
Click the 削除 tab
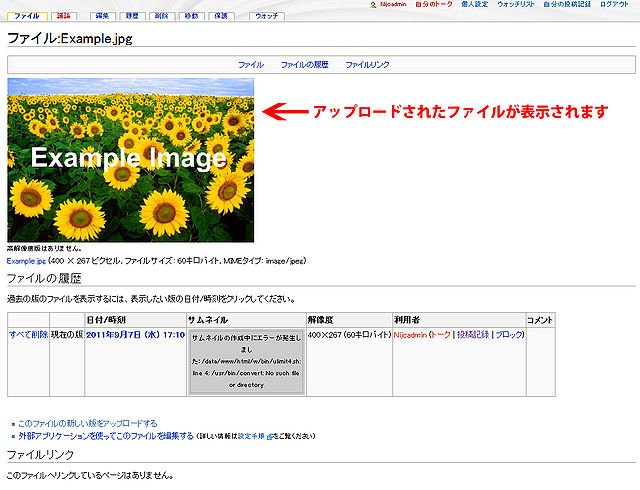click(x=163, y=17)
